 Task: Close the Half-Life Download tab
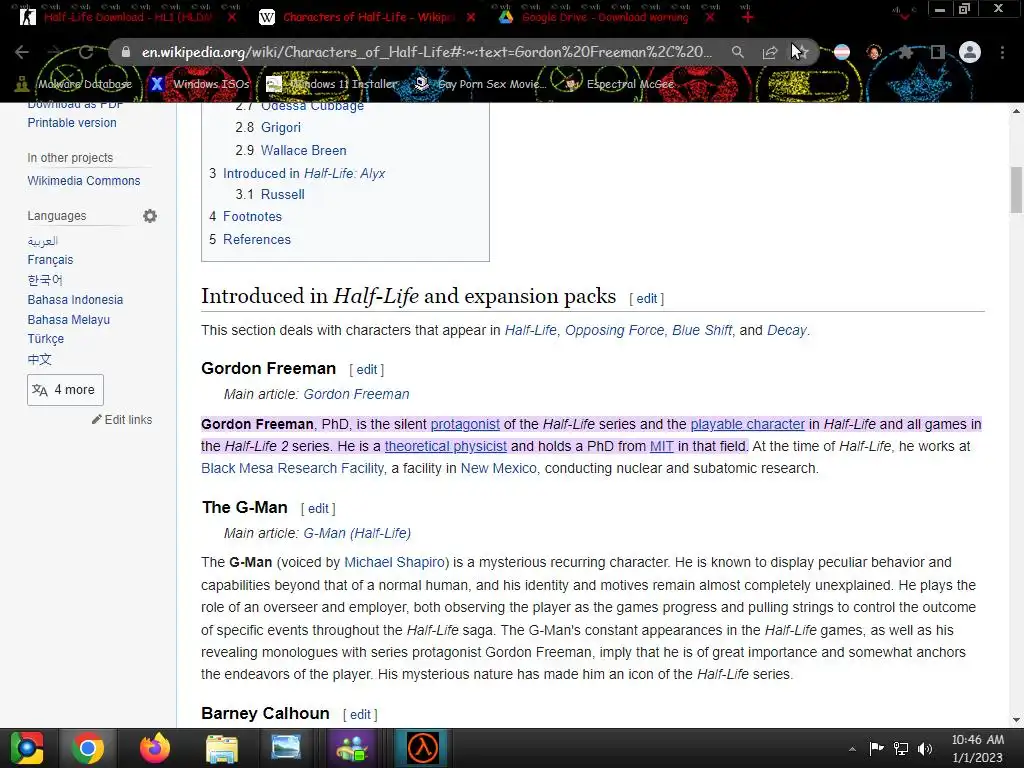[232, 17]
